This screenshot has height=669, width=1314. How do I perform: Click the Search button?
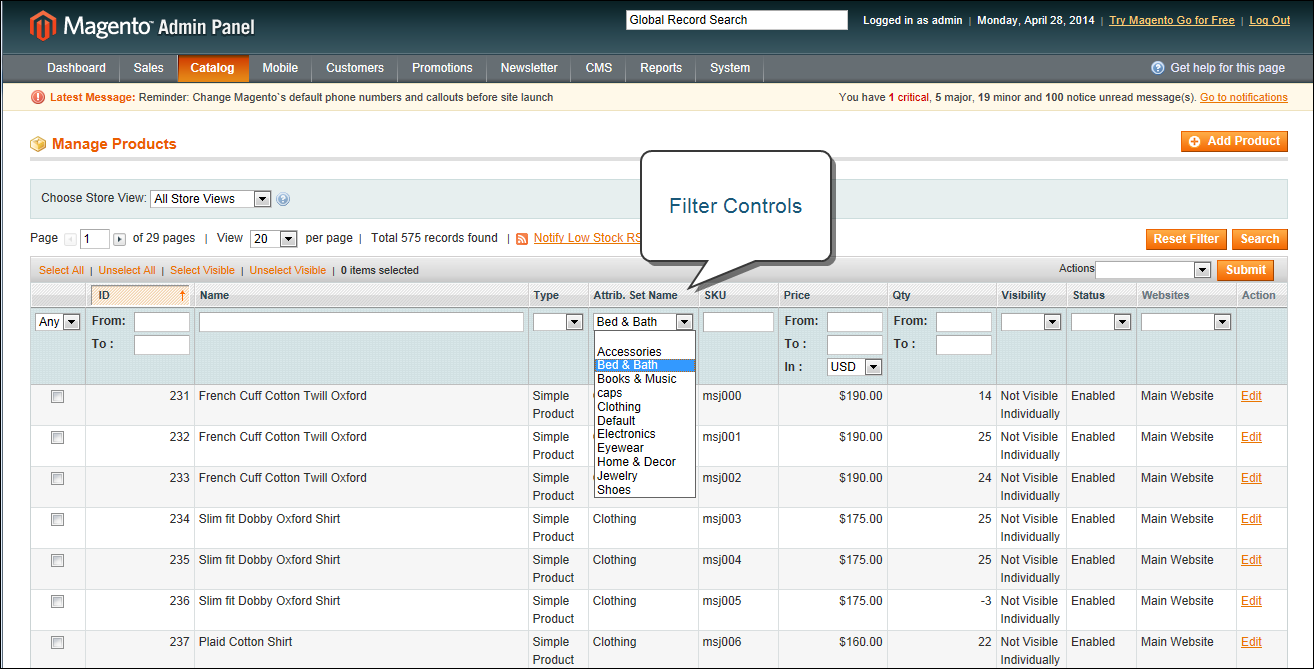point(1260,239)
